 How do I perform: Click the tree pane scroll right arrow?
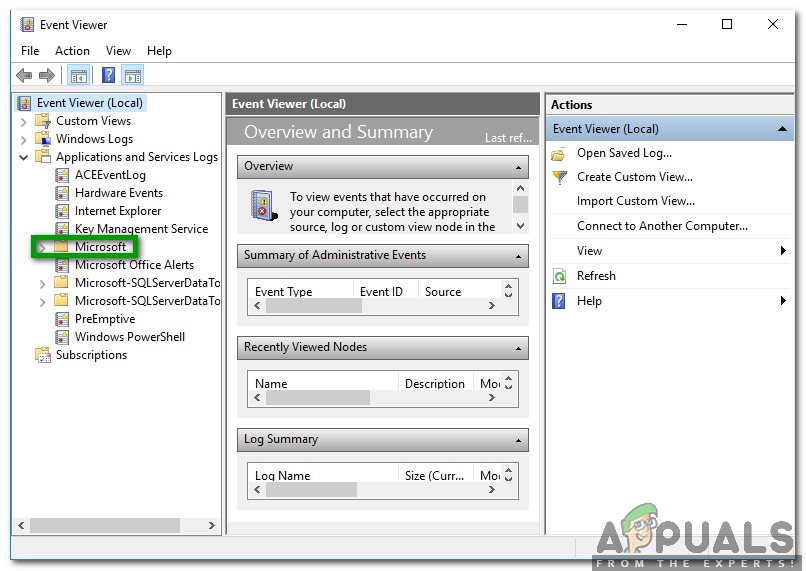[x=211, y=525]
